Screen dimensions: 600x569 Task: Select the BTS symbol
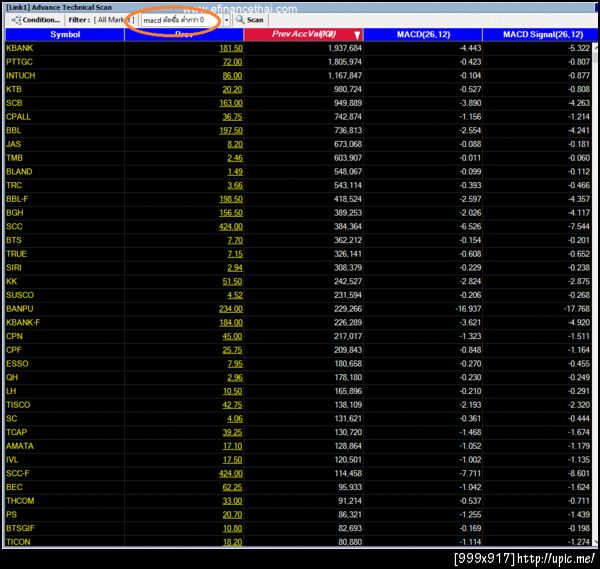tap(14, 240)
